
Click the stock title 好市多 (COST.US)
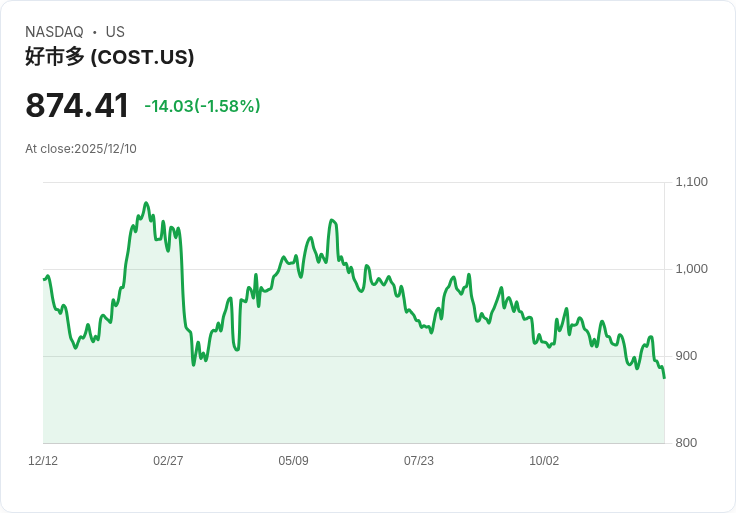109,57
